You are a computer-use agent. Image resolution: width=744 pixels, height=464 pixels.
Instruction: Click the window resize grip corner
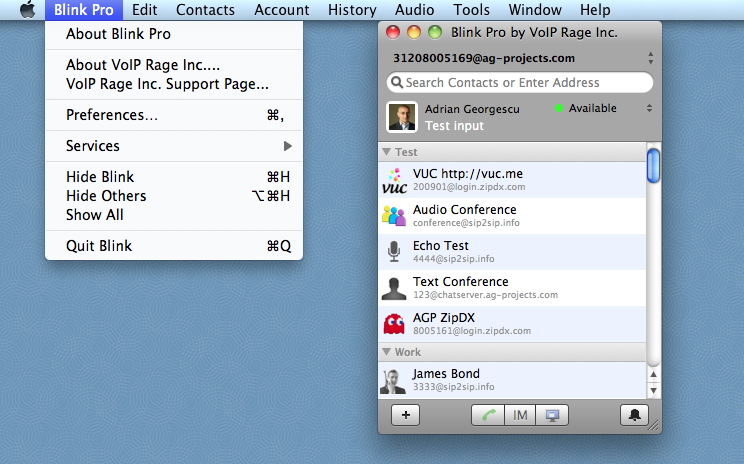tap(654, 426)
